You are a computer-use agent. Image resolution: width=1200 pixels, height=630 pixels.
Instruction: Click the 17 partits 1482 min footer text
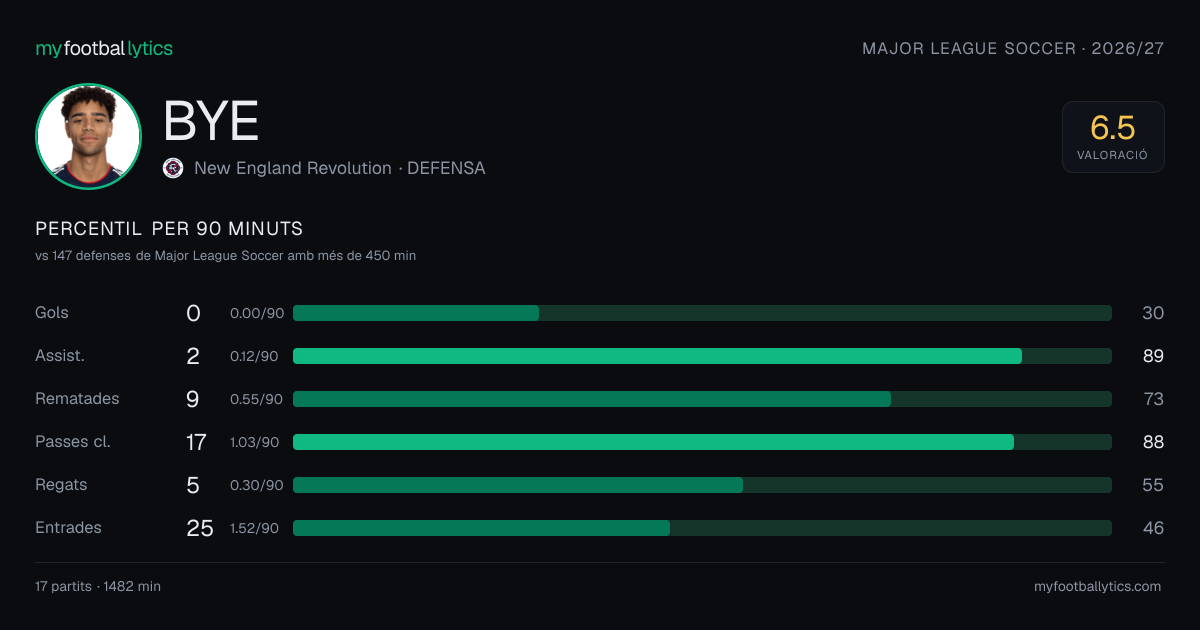point(98,587)
